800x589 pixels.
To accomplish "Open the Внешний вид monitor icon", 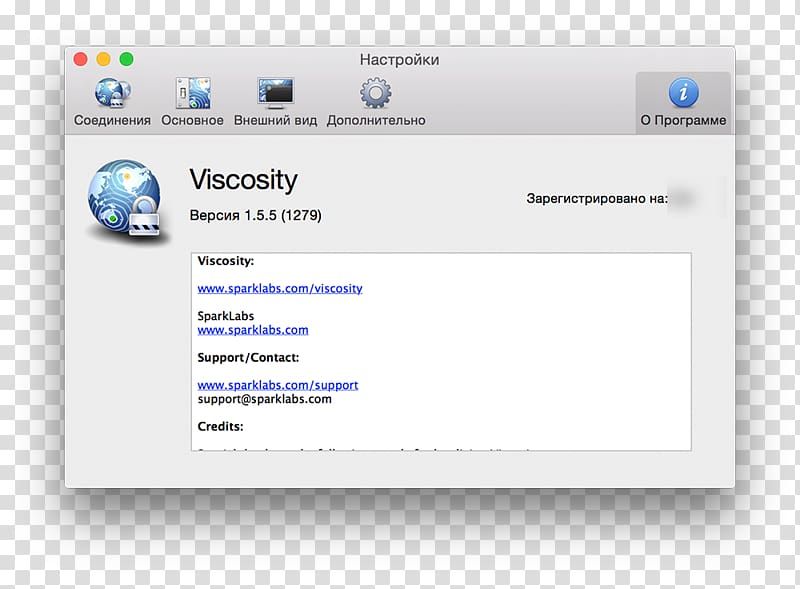I will 275,93.
